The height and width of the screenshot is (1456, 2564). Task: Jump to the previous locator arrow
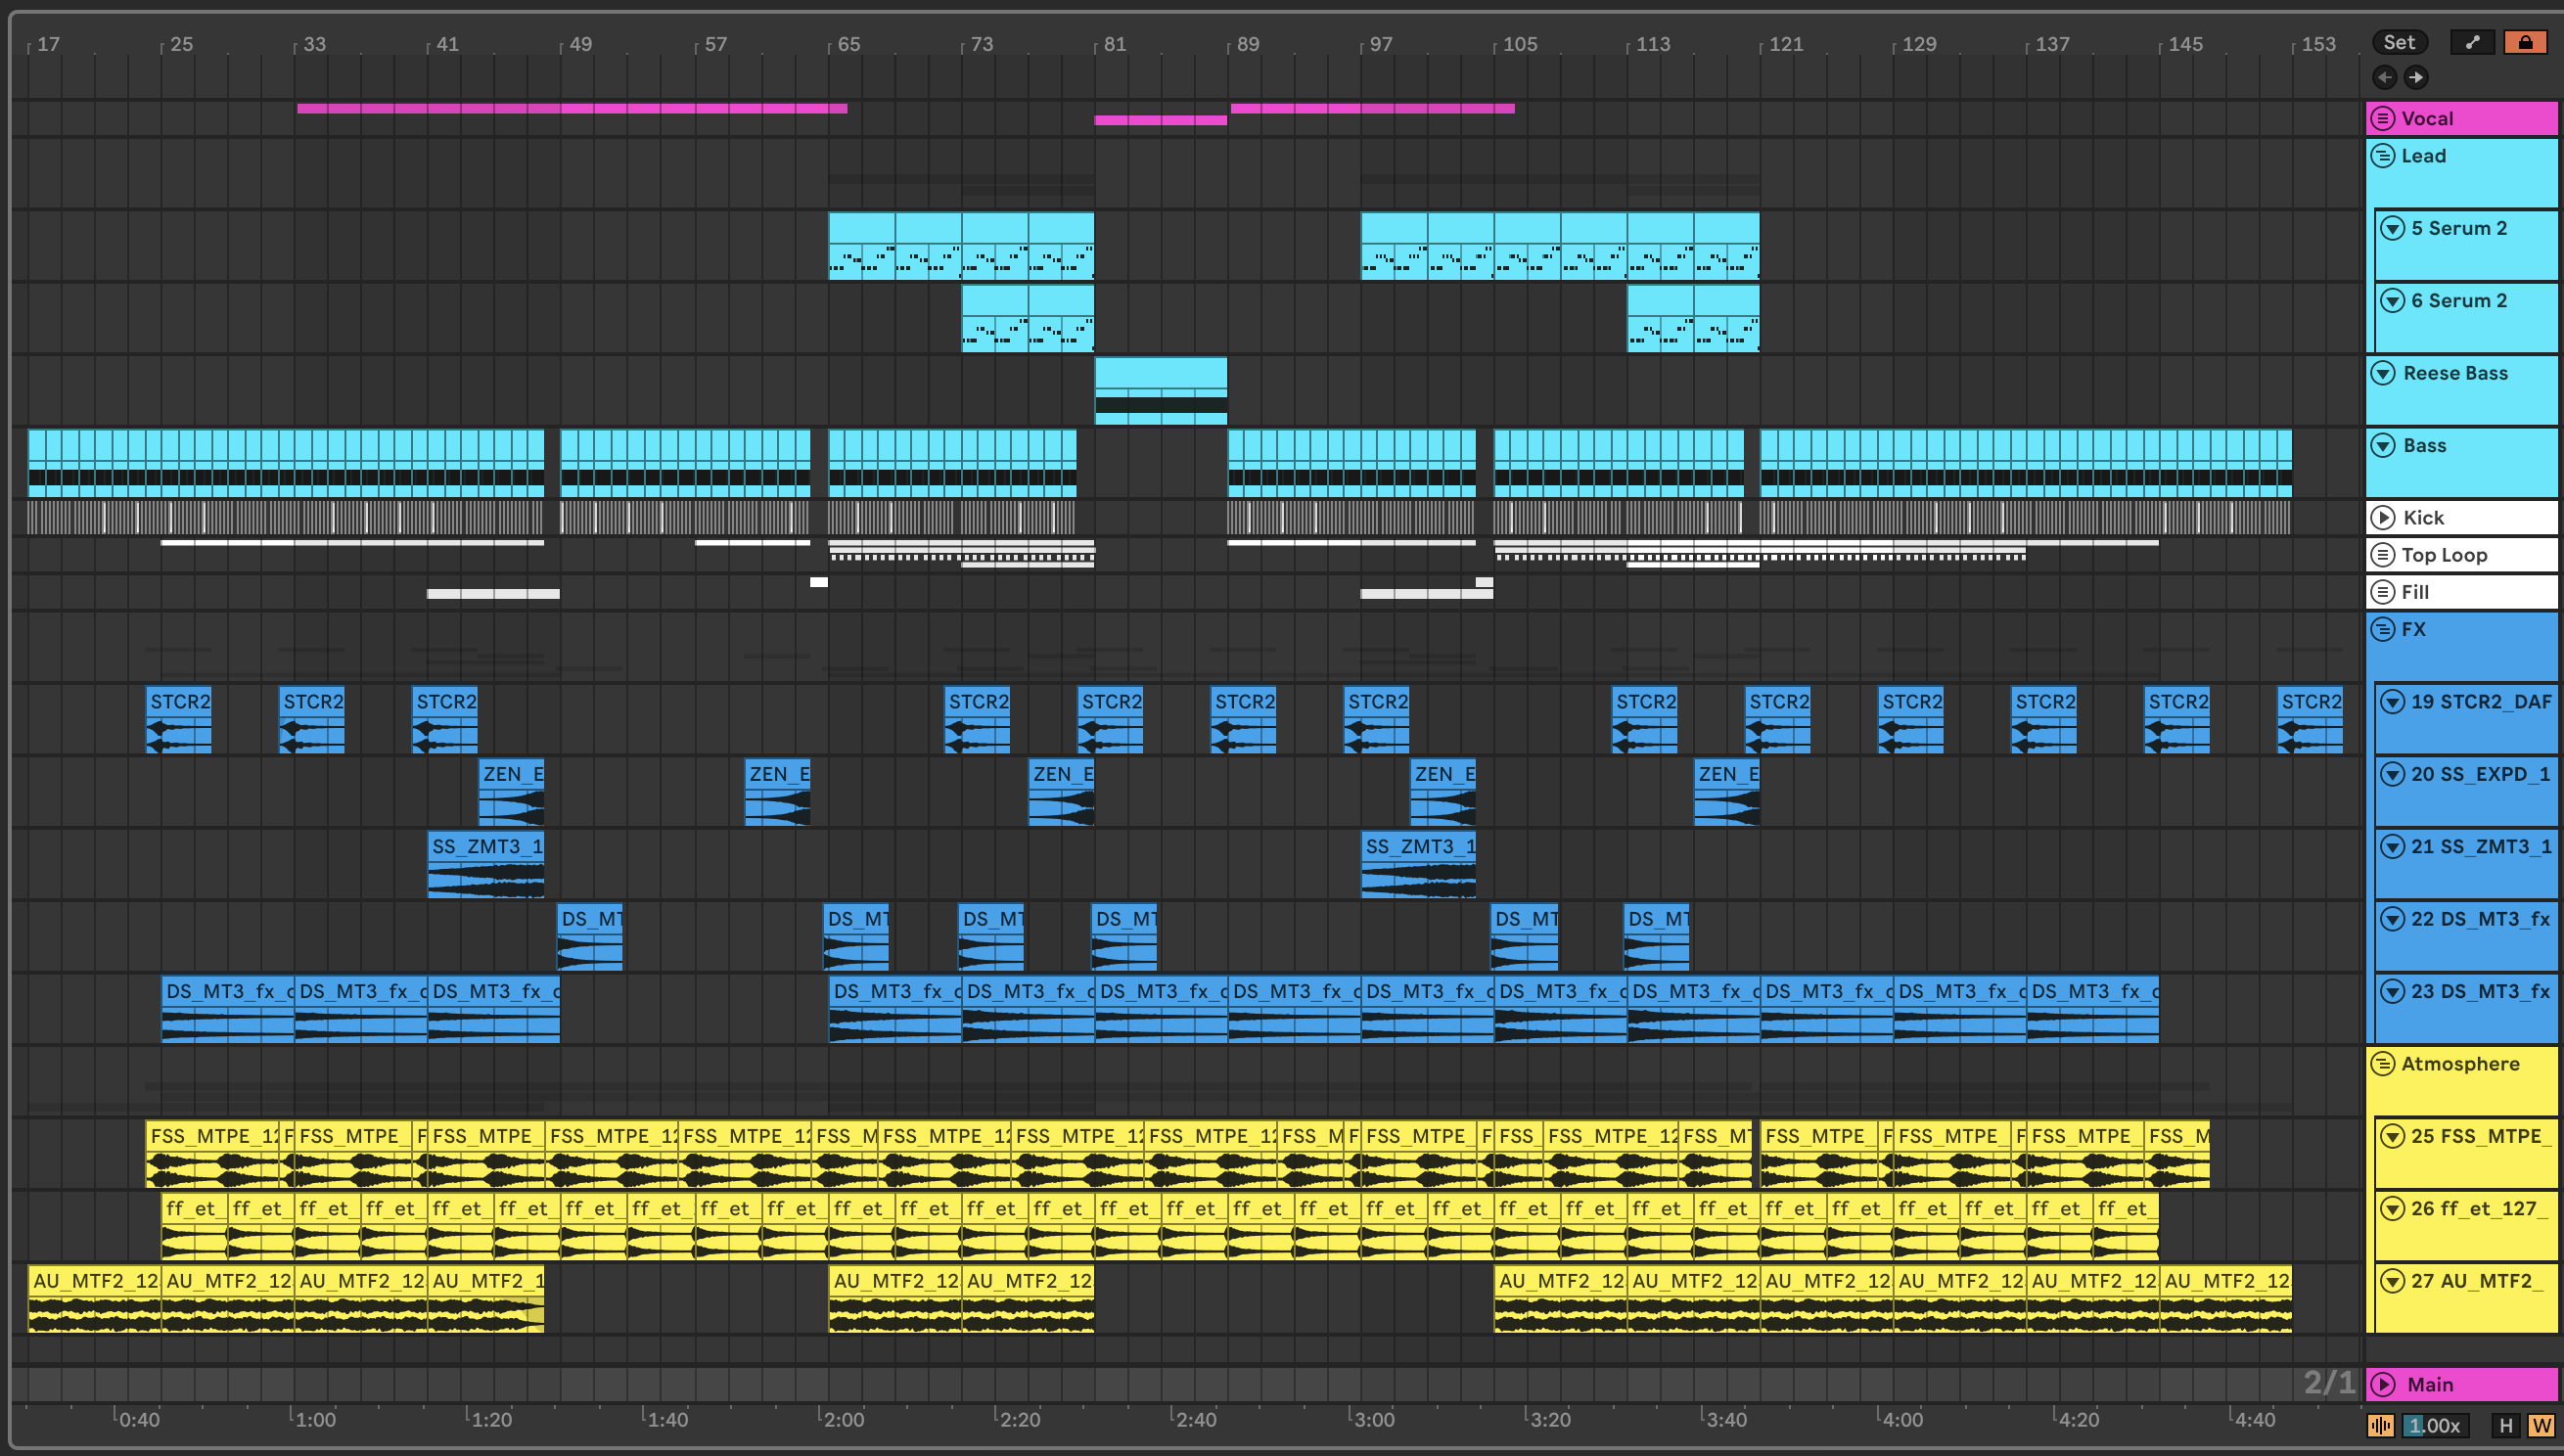tap(2384, 77)
